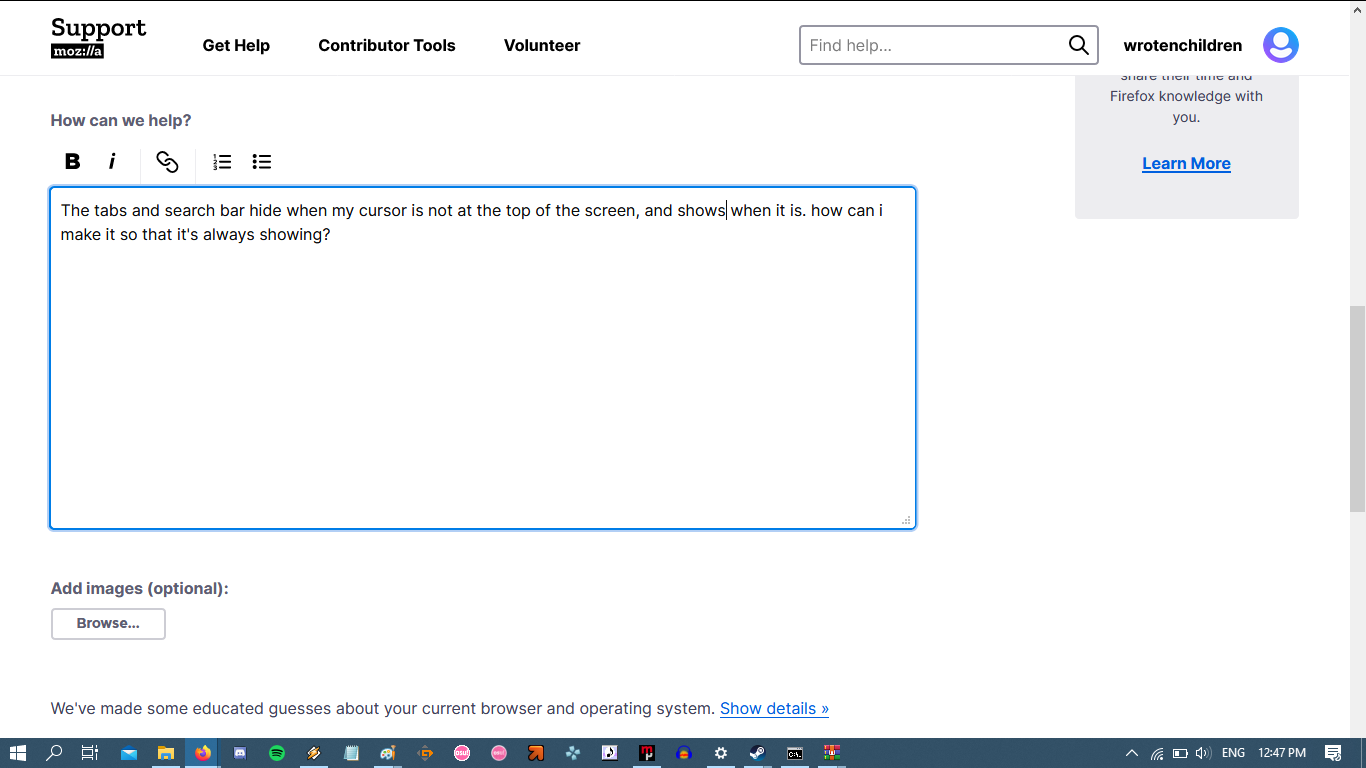Viewport: 1366px width, 768px height.
Task: Launch Spotify from the taskbar
Action: coord(277,752)
